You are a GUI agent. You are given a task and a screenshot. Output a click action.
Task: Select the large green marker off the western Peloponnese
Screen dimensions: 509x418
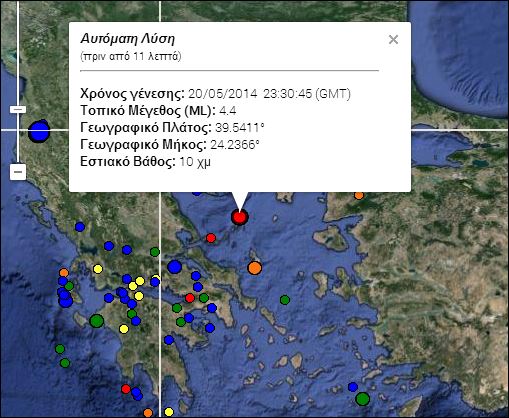pyautogui.click(x=97, y=321)
